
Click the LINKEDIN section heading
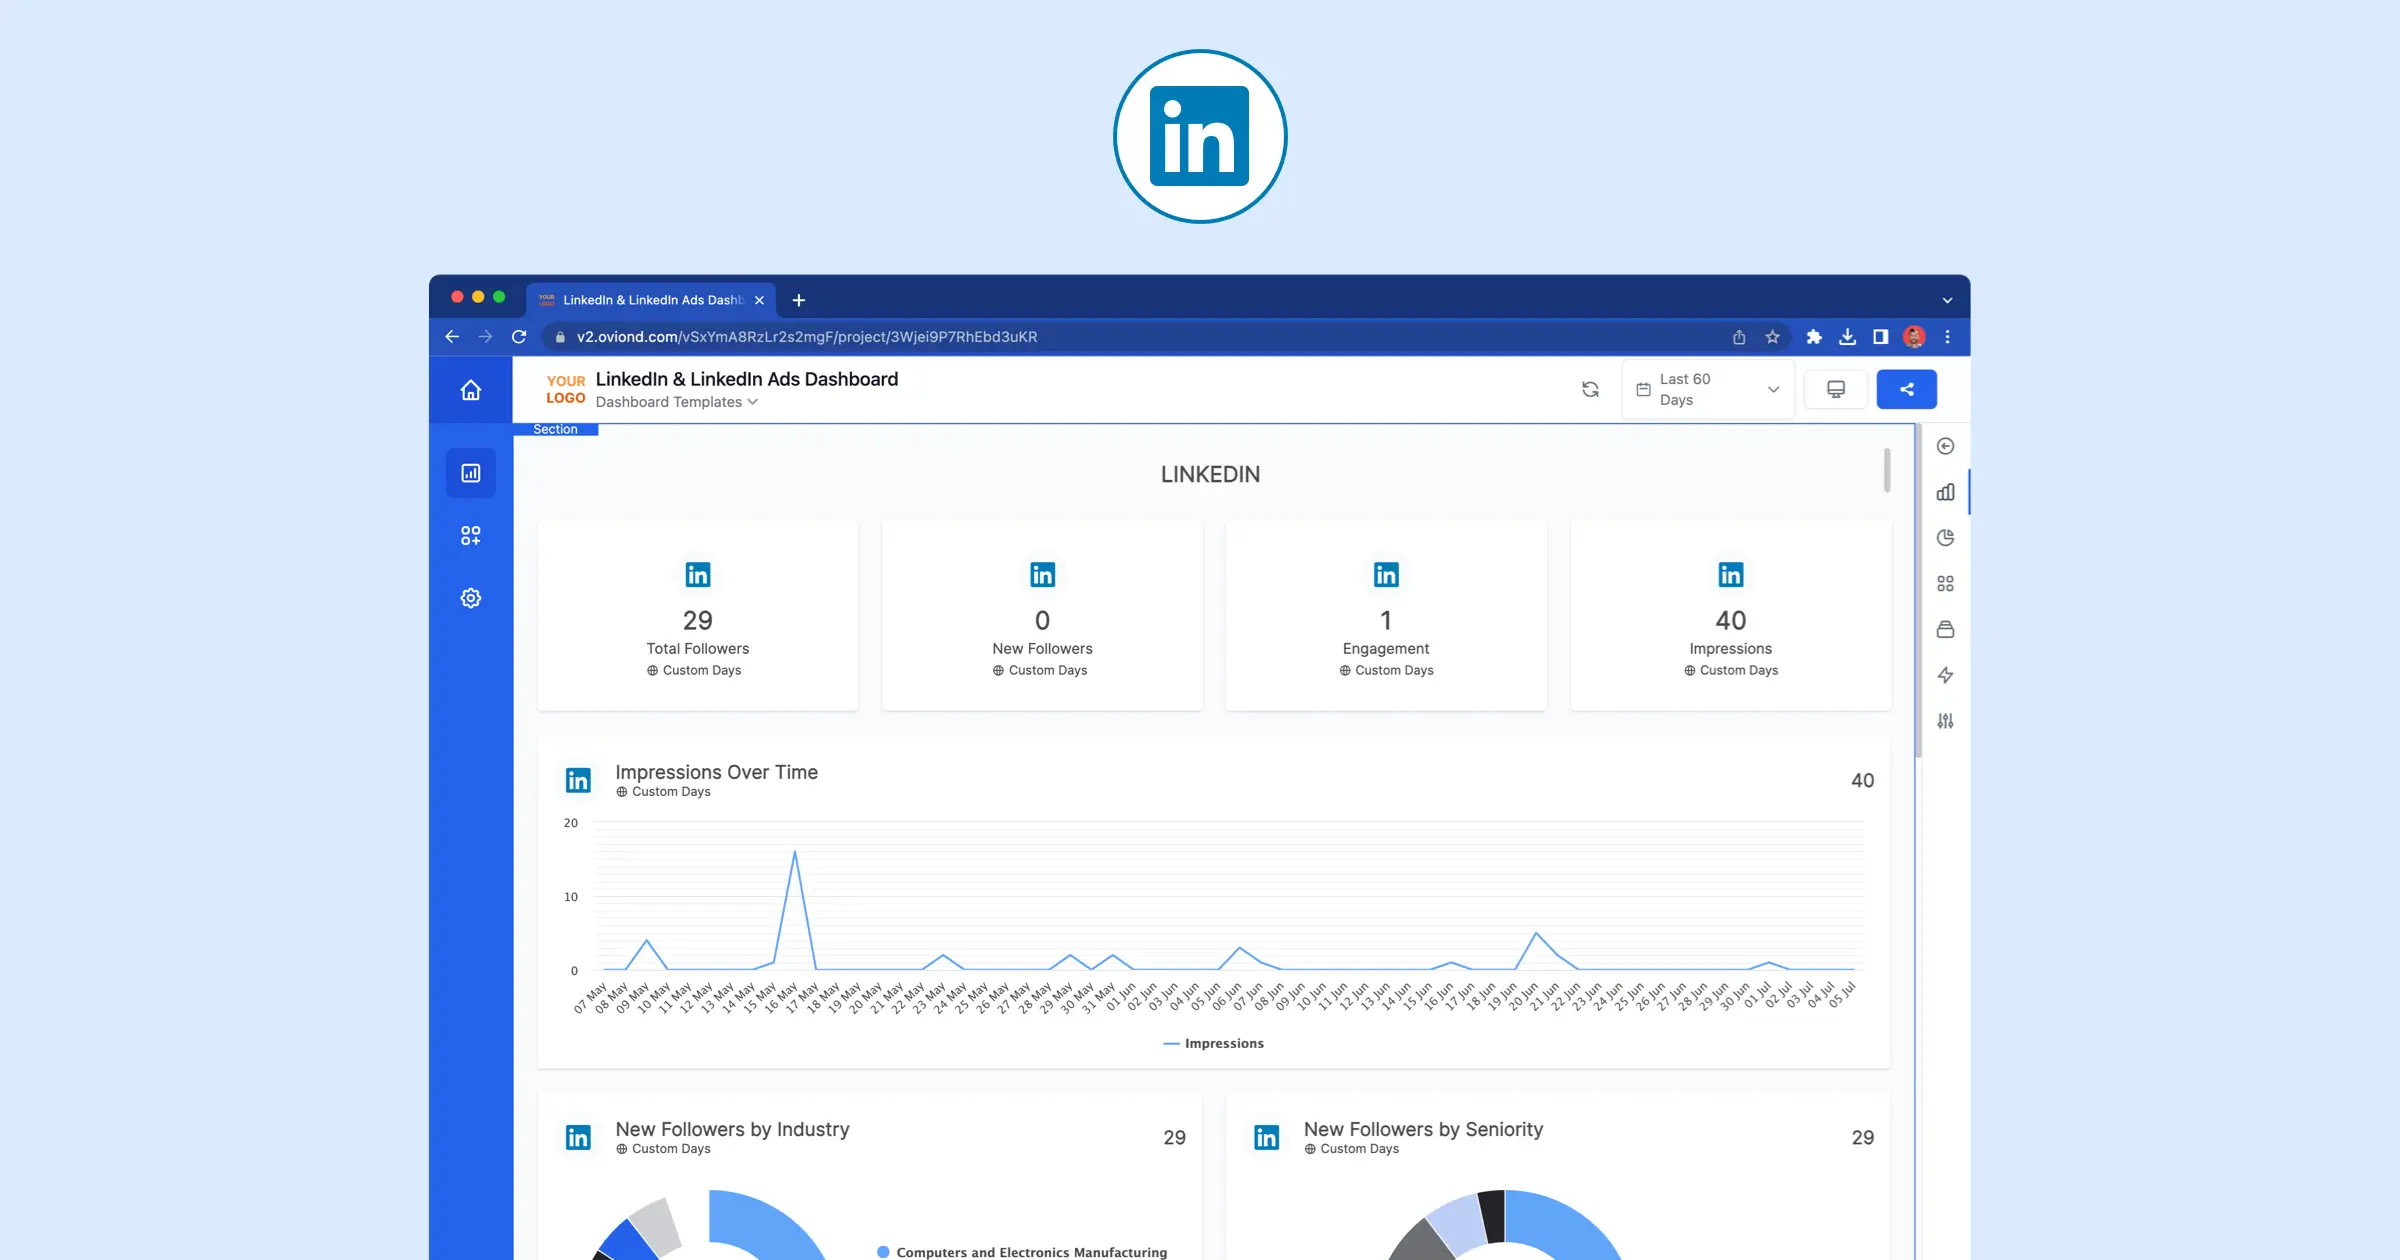(x=1210, y=475)
